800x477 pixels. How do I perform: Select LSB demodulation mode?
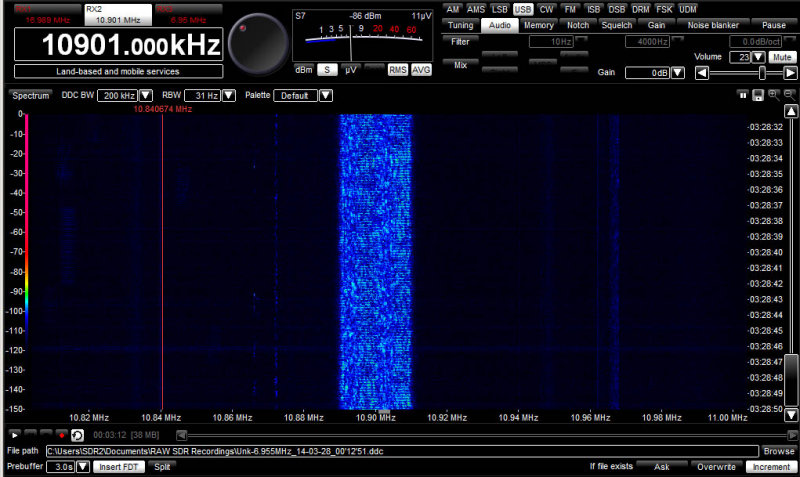[499, 9]
